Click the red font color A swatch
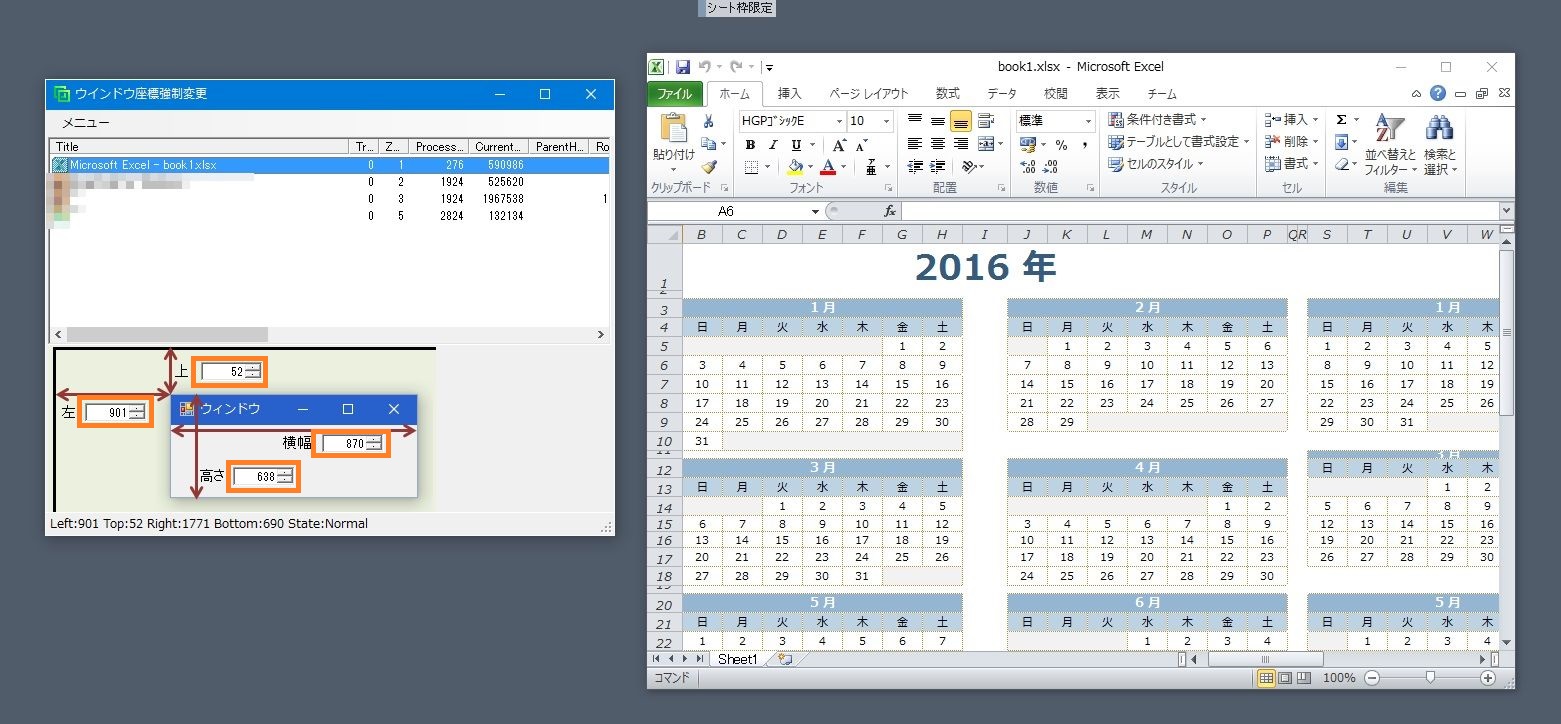This screenshot has height=724, width=1561. pos(827,167)
